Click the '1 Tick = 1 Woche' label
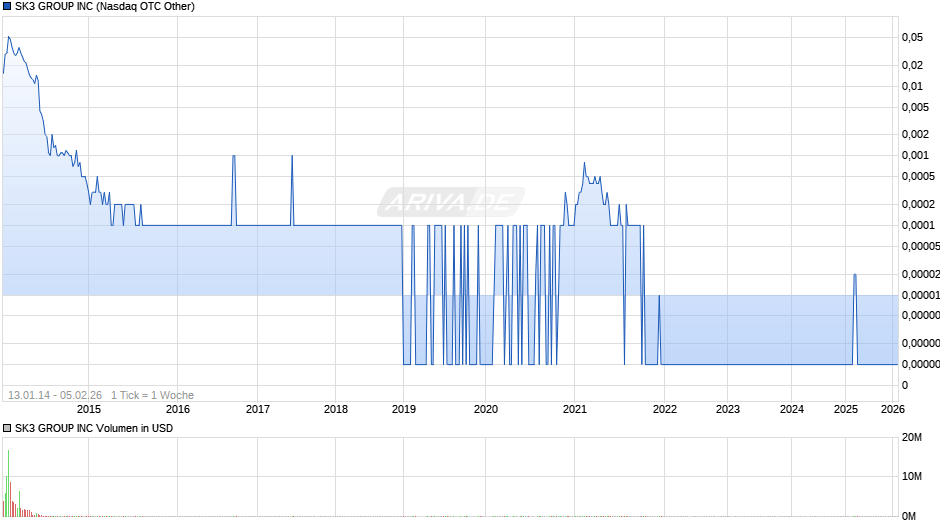Viewport: 940px width, 526px height. pyautogui.click(x=152, y=395)
